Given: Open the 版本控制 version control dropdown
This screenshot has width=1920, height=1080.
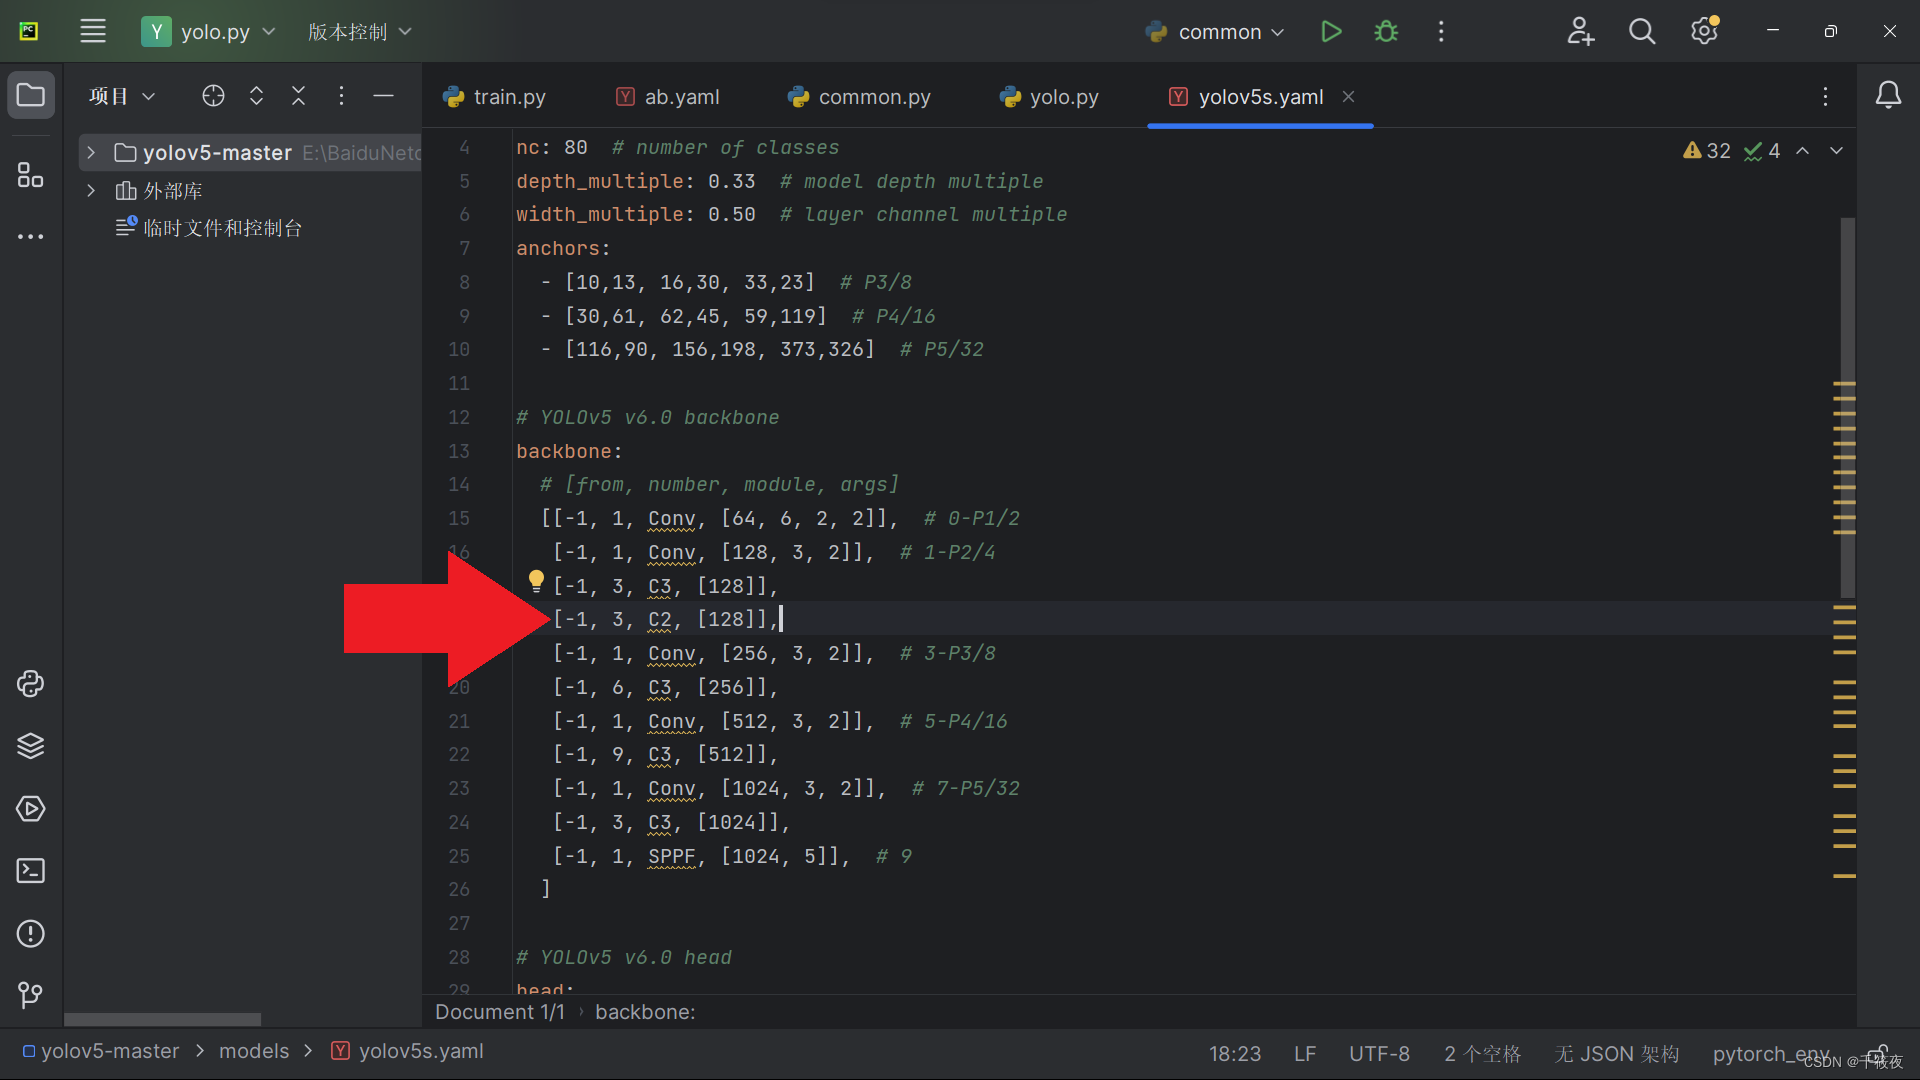Looking at the screenshot, I should click(x=360, y=32).
